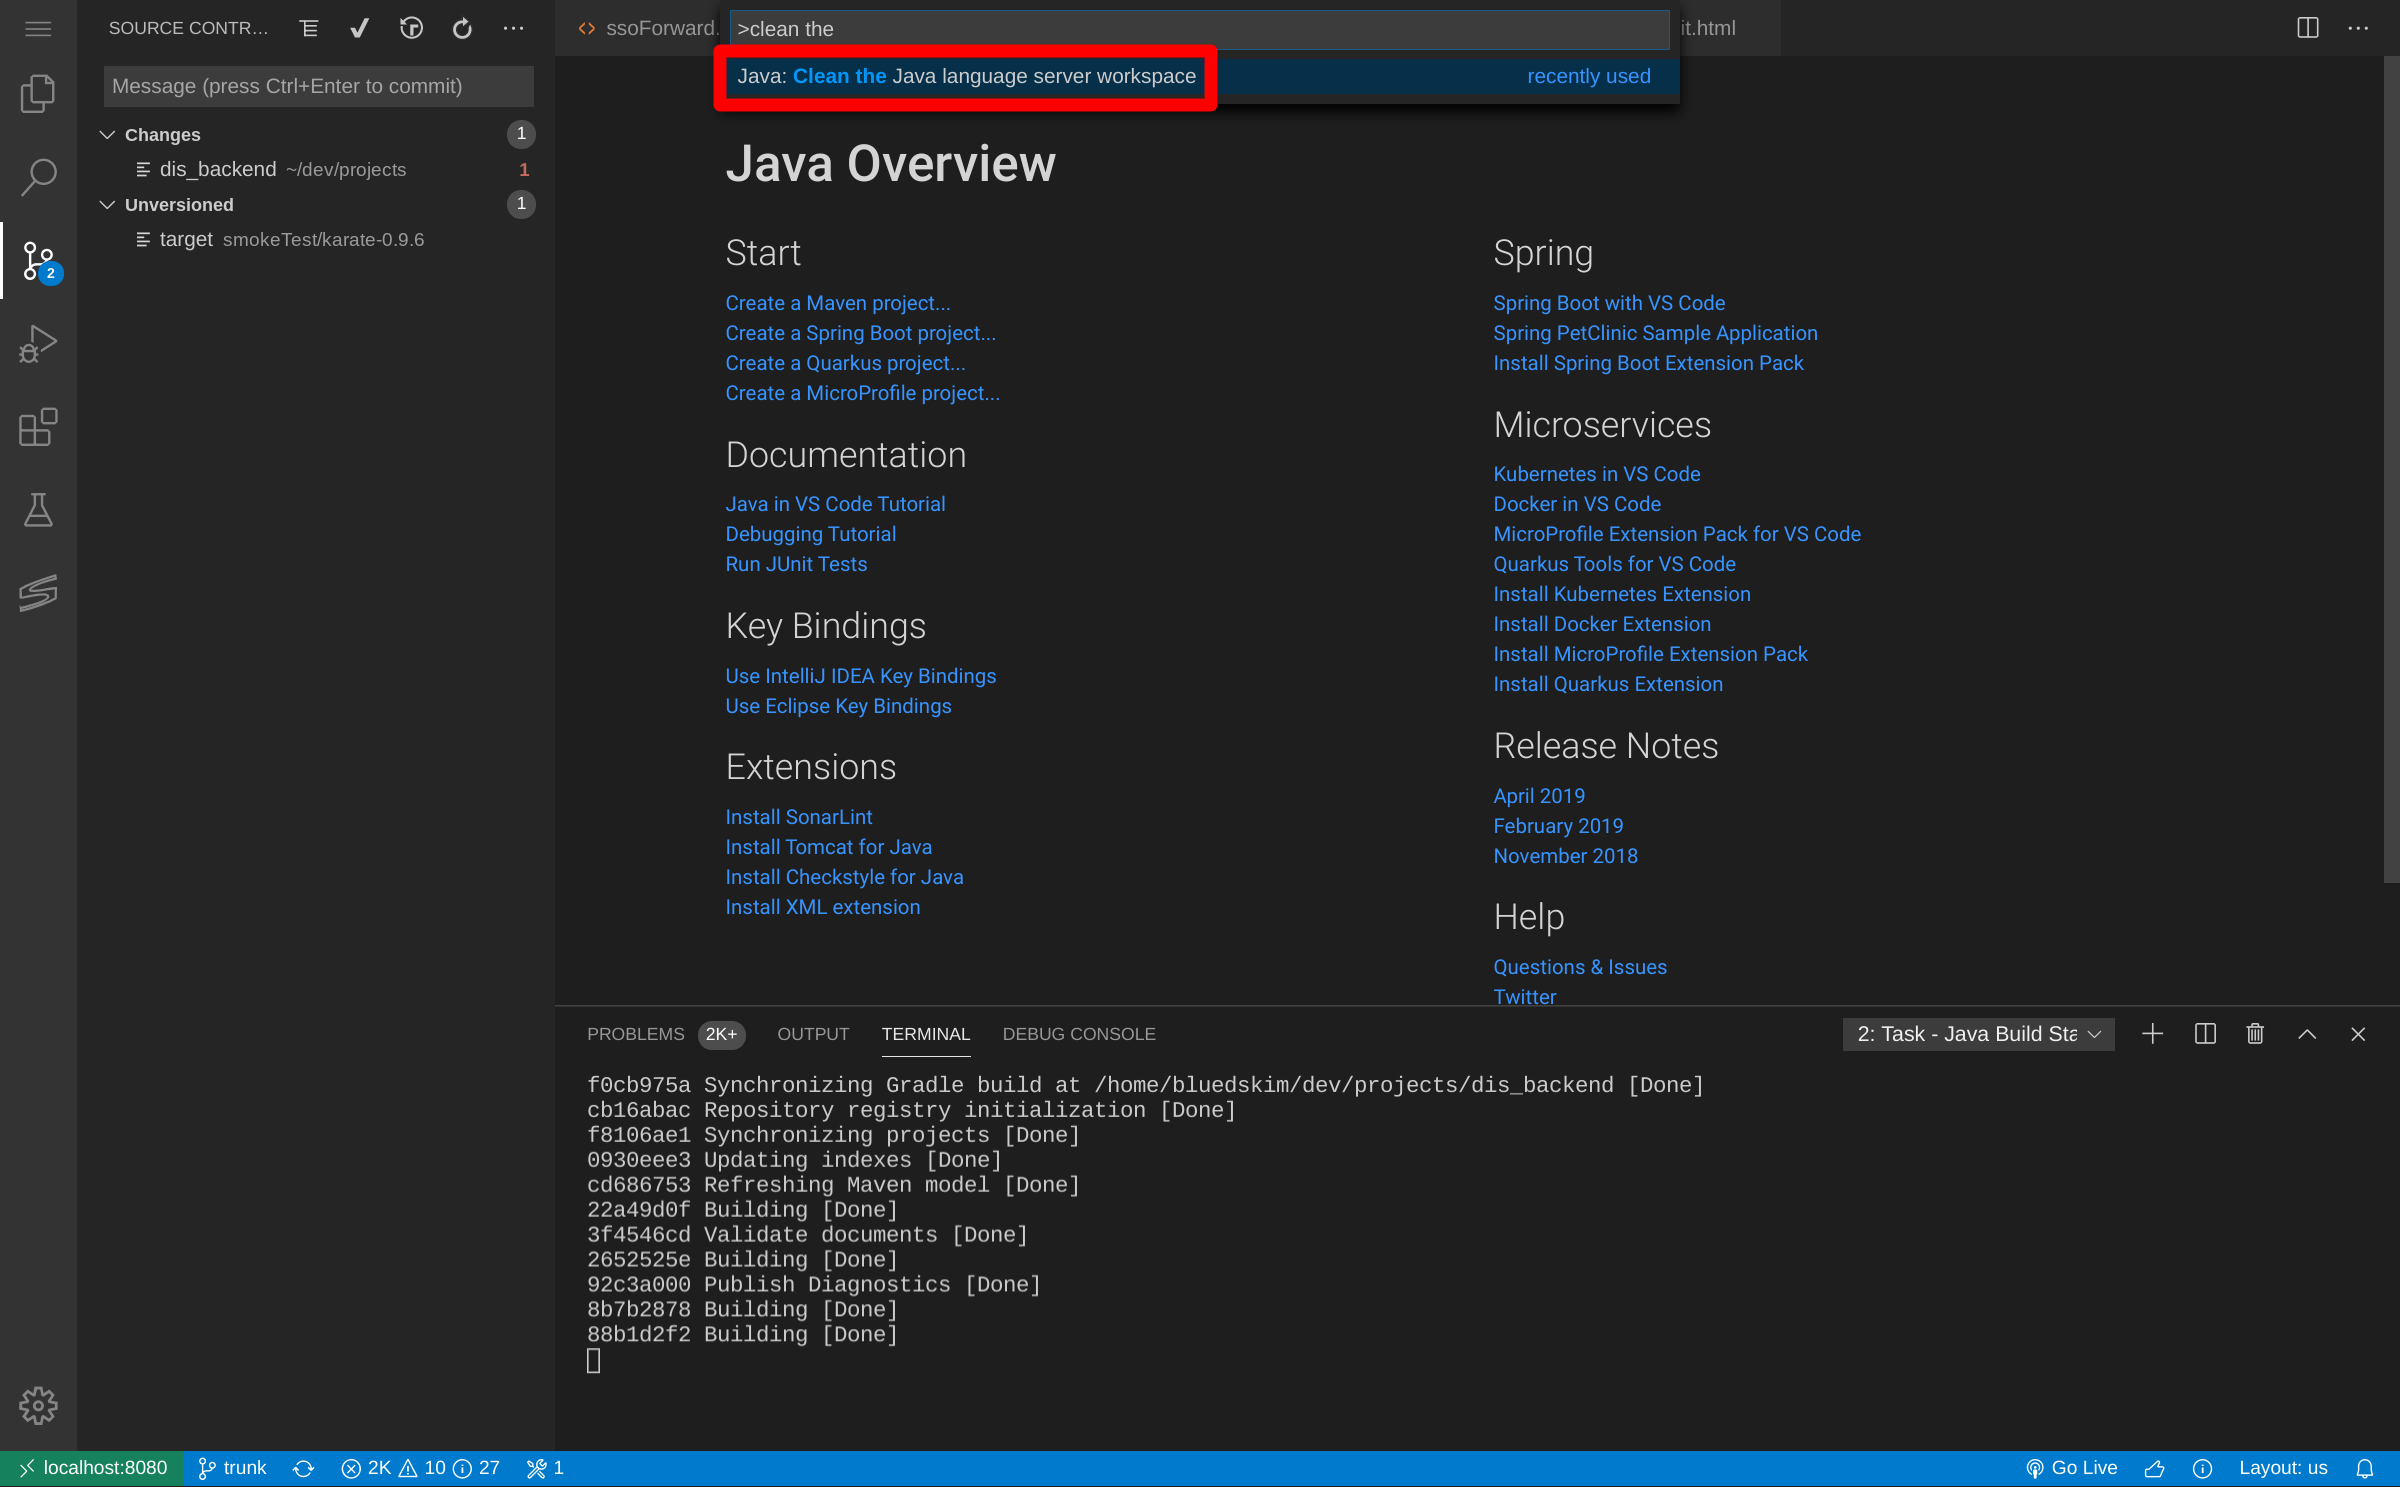The width and height of the screenshot is (2400, 1487).
Task: Click the thumbs up status bar icon
Action: 2154,1468
